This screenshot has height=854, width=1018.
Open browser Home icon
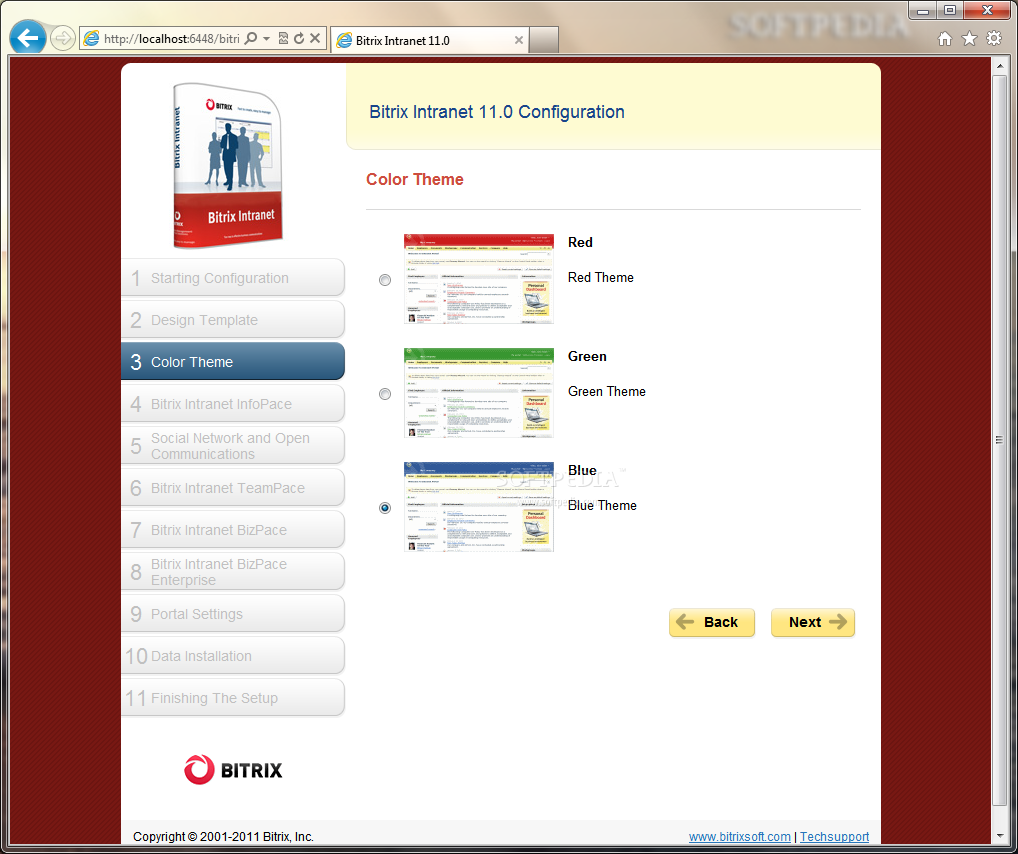pyautogui.click(x=945, y=39)
